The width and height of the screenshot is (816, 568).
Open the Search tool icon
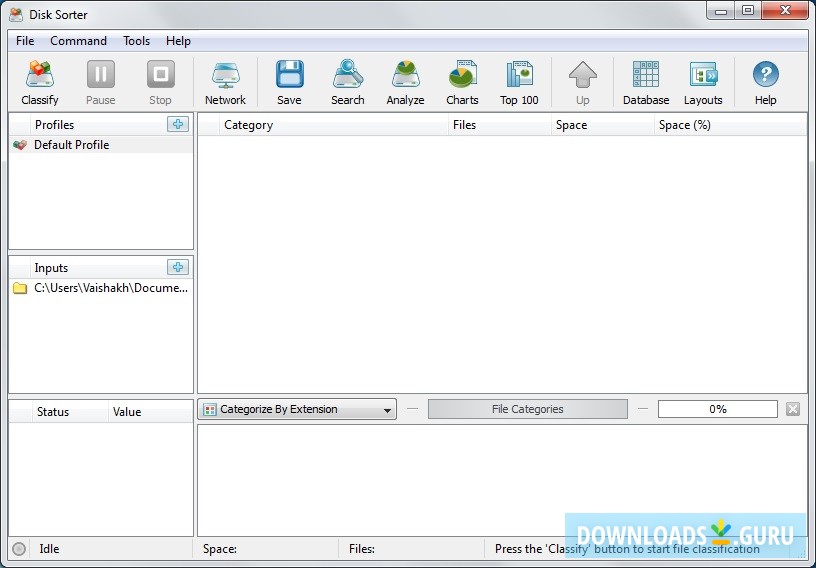[x=348, y=74]
